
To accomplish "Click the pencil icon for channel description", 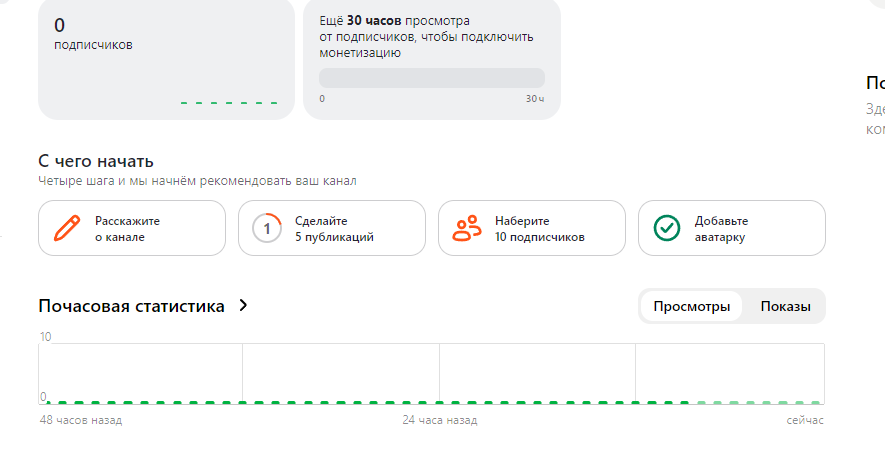I will click(67, 228).
